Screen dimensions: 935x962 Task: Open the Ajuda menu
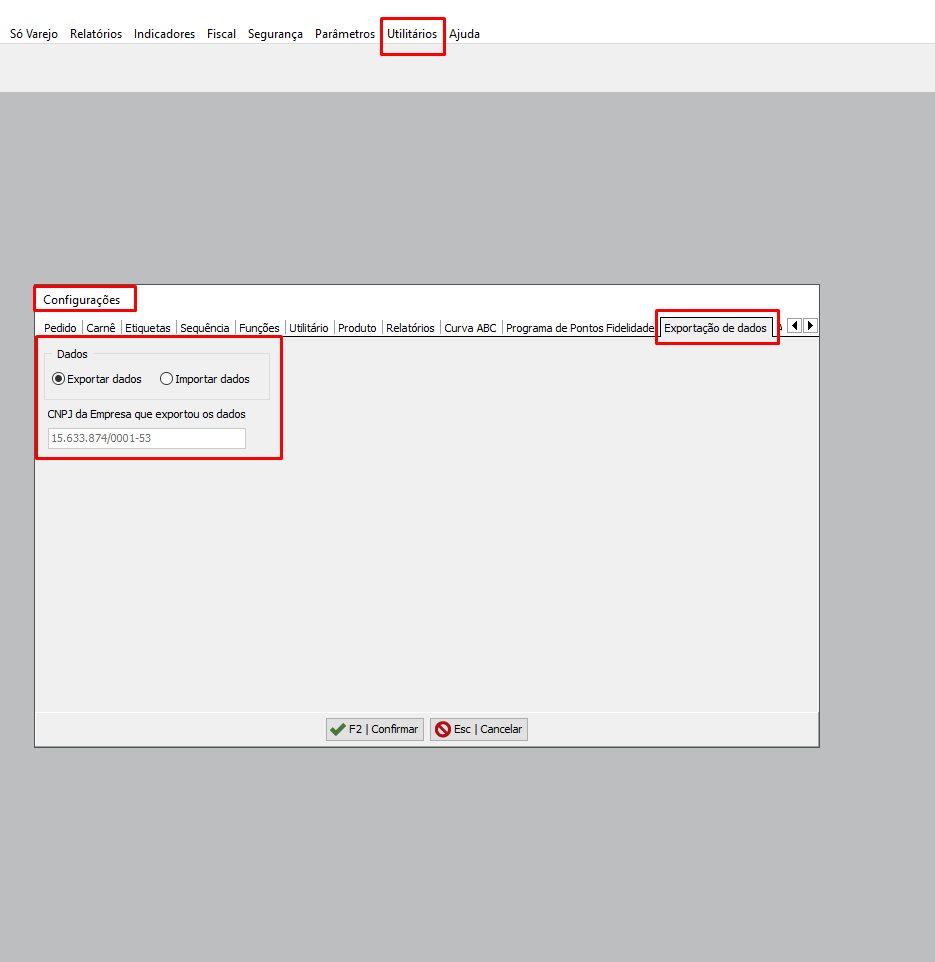(x=464, y=34)
